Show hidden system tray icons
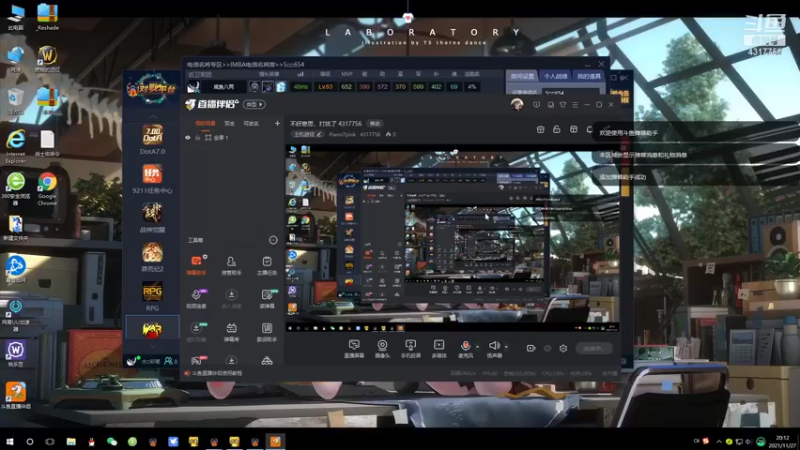Image resolution: width=800 pixels, height=450 pixels. pos(719,441)
